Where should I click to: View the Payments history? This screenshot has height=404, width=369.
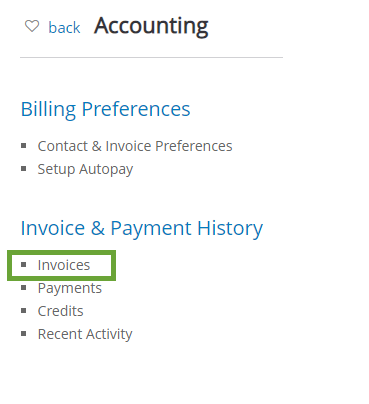coord(70,288)
